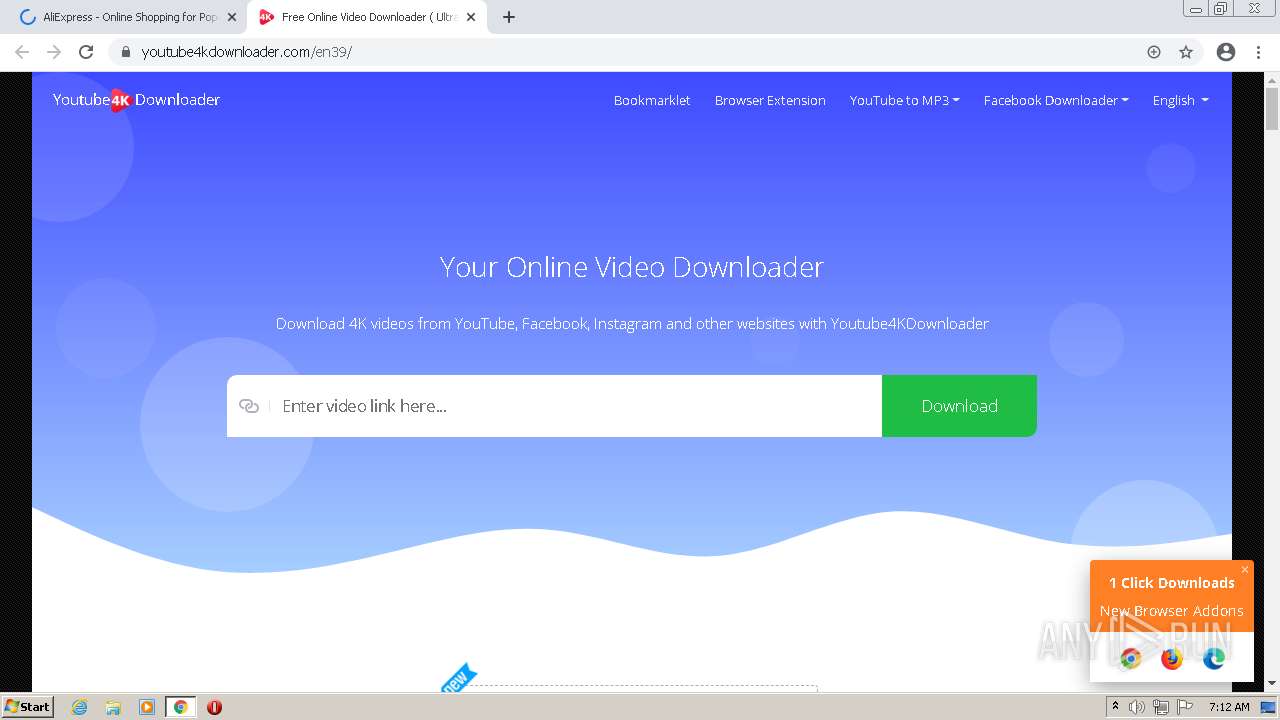
Task: Open a new browser tab with plus button
Action: click(509, 17)
